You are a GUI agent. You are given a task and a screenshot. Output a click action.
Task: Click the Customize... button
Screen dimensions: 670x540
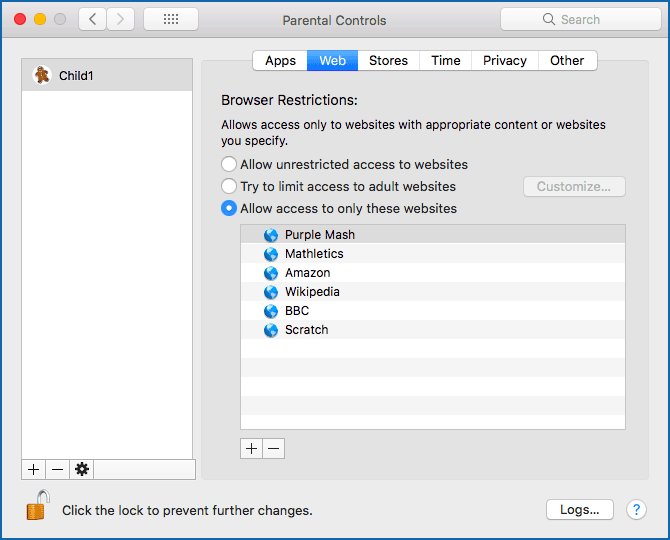[x=574, y=187]
